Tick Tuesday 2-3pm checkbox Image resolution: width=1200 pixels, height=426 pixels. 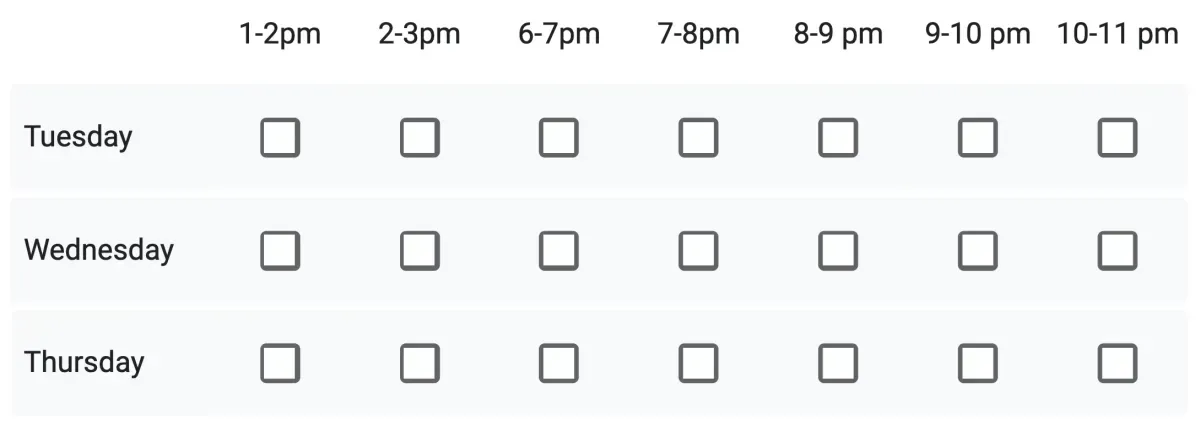[x=419, y=138]
